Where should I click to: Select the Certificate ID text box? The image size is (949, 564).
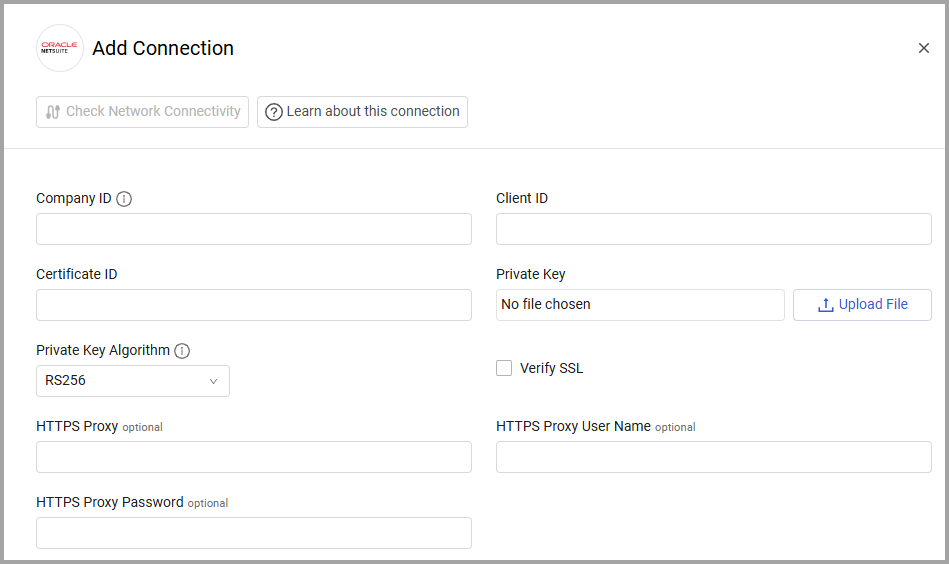(254, 305)
